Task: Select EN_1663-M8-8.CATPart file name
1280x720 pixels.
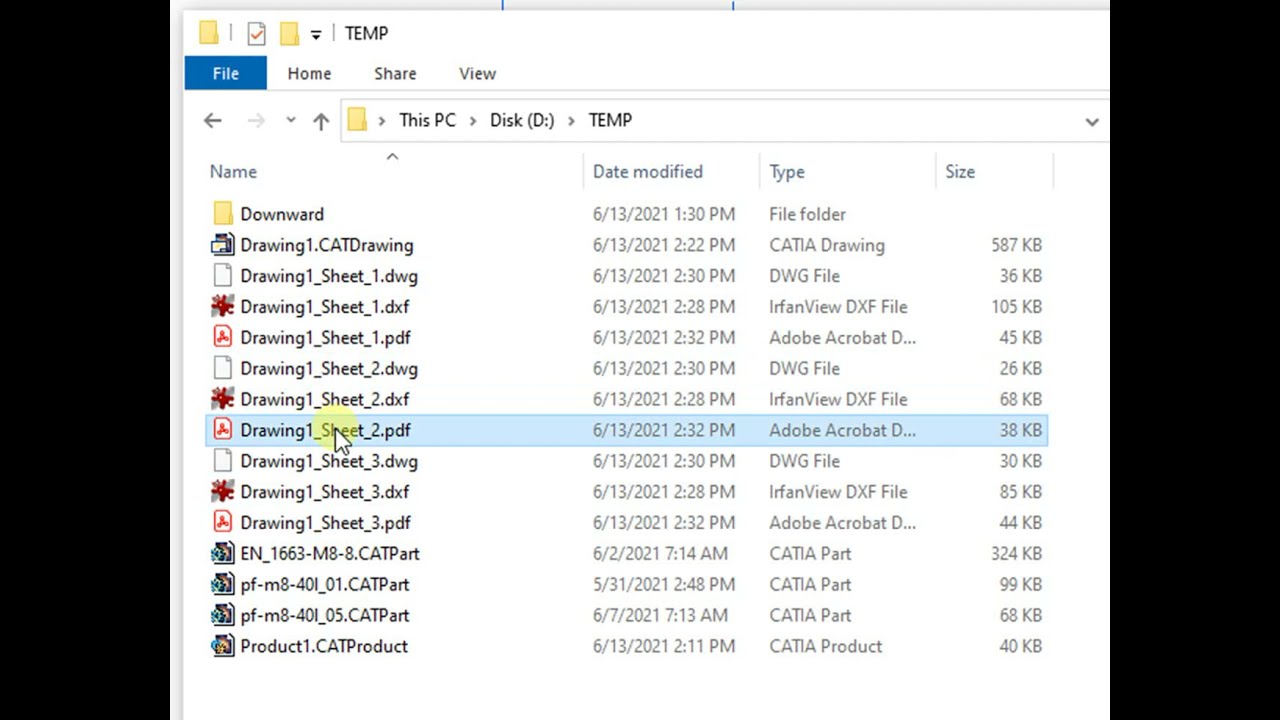Action: point(330,554)
